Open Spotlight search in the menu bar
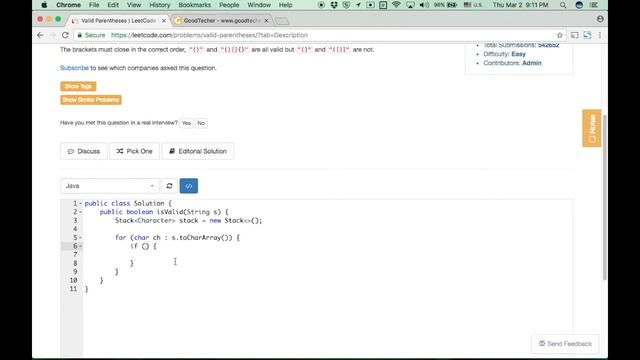Screen dimensions: 640x360 tap(563, 5)
